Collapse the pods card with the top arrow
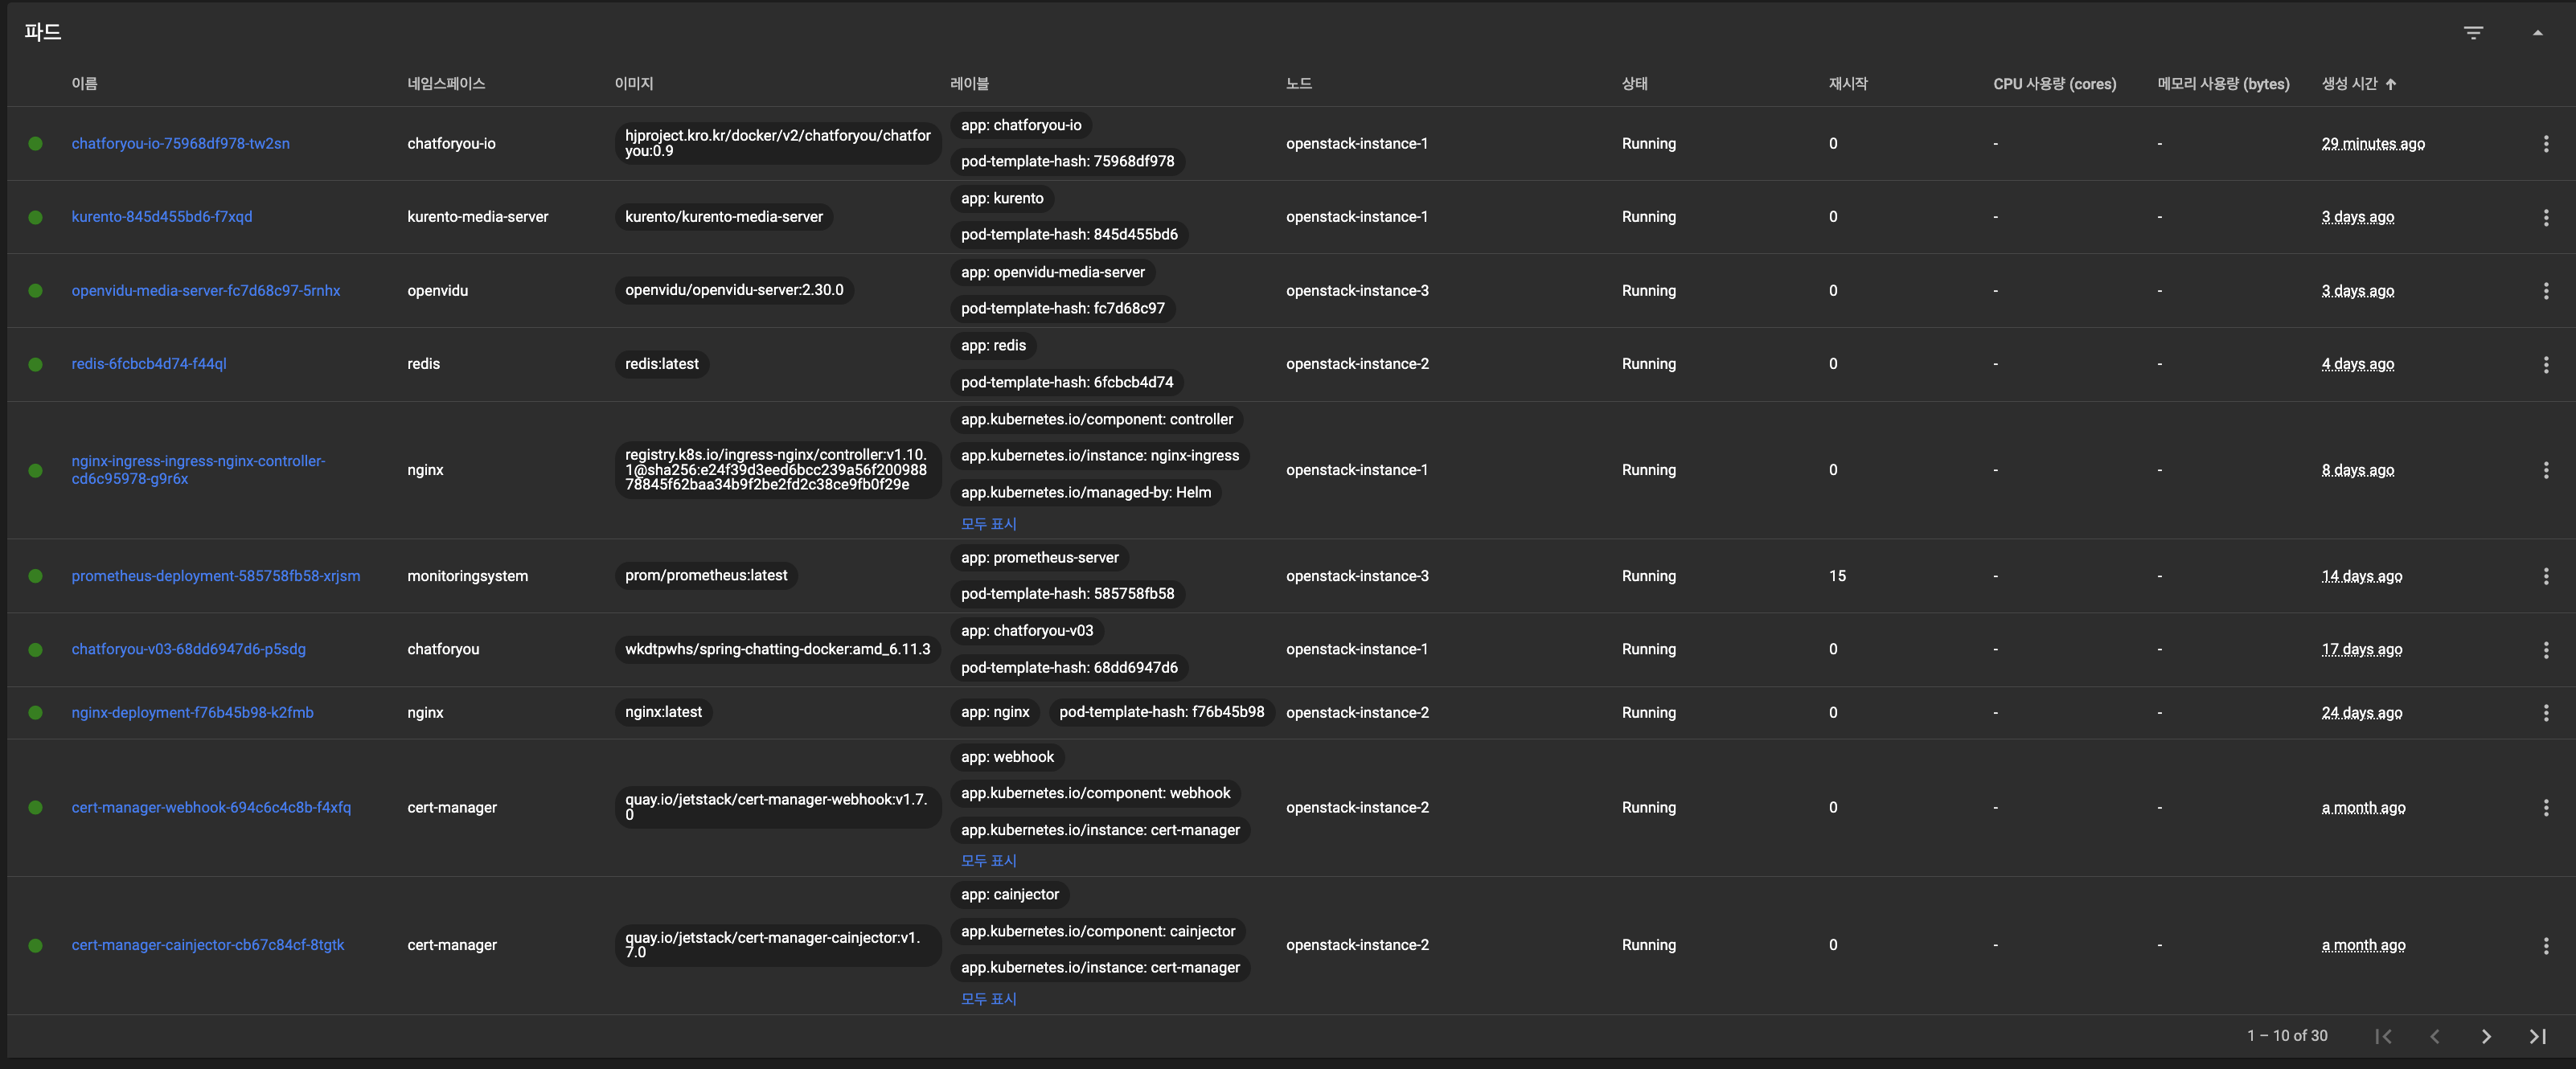Screen dimensions: 2576x1069 point(2537,33)
